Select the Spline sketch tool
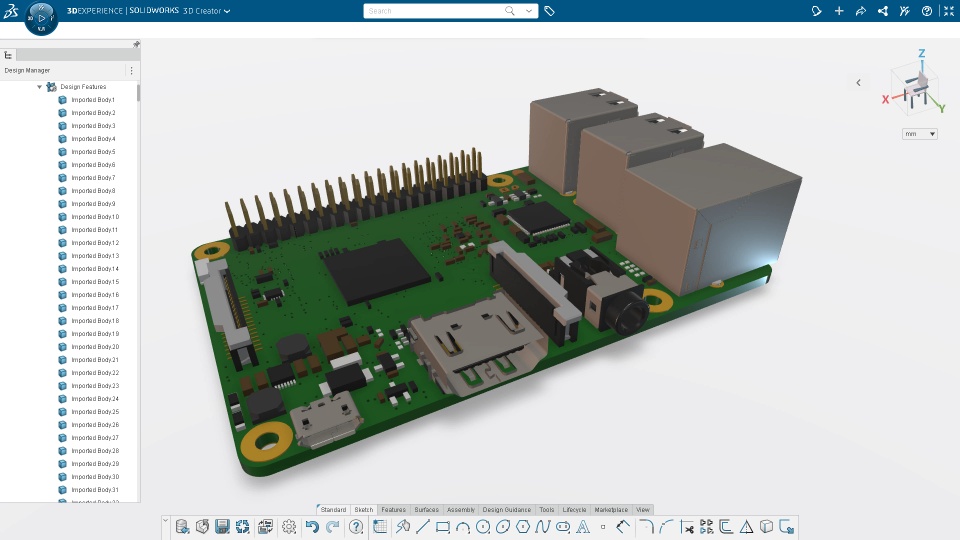 point(542,527)
